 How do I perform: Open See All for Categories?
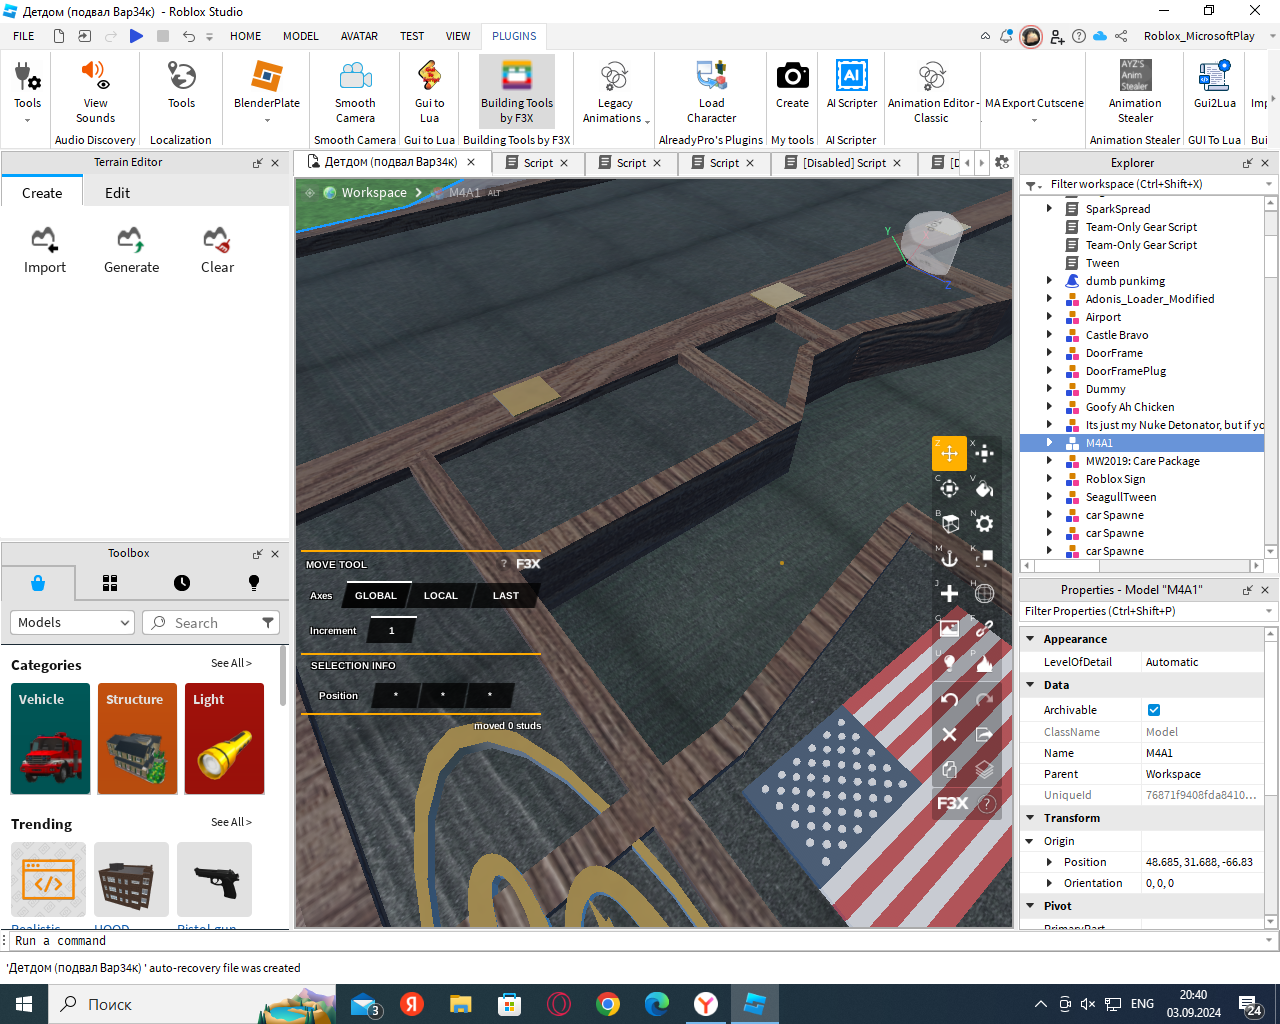coord(231,663)
